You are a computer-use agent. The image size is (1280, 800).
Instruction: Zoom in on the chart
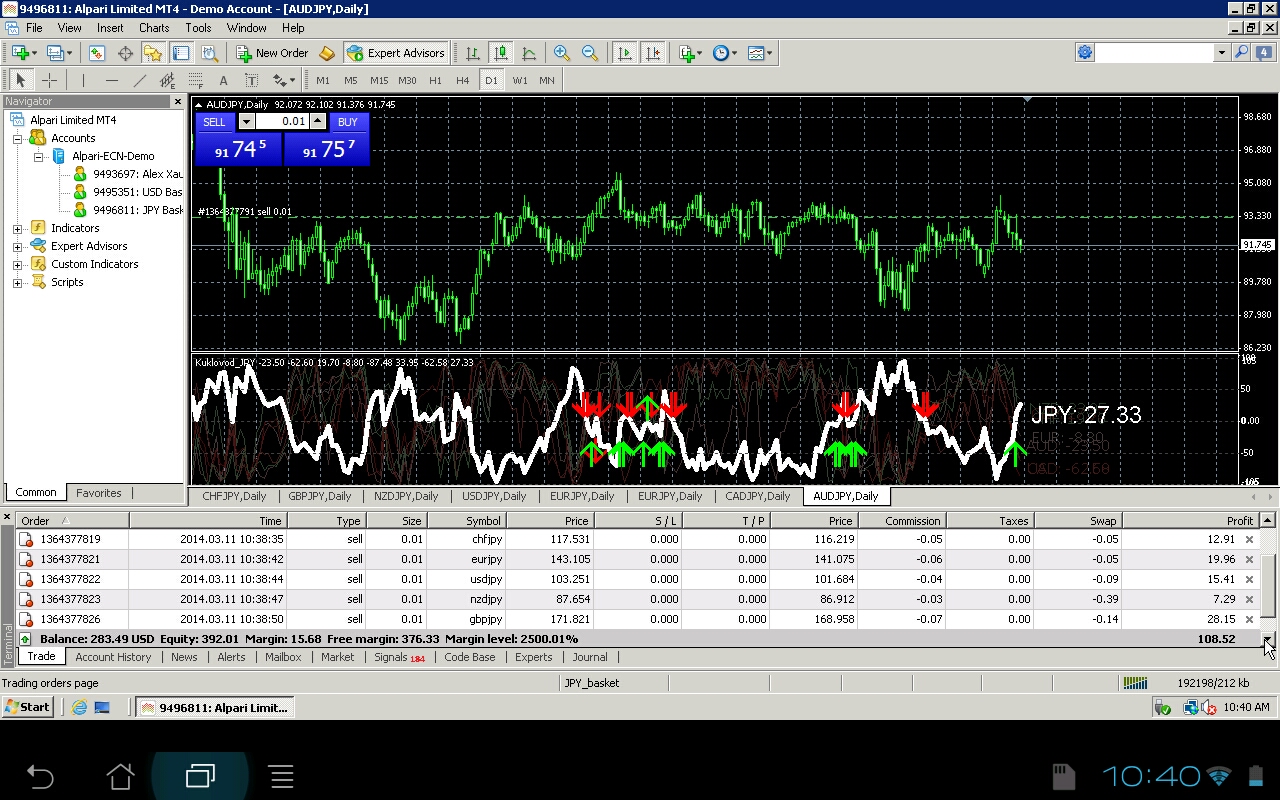(x=562, y=53)
